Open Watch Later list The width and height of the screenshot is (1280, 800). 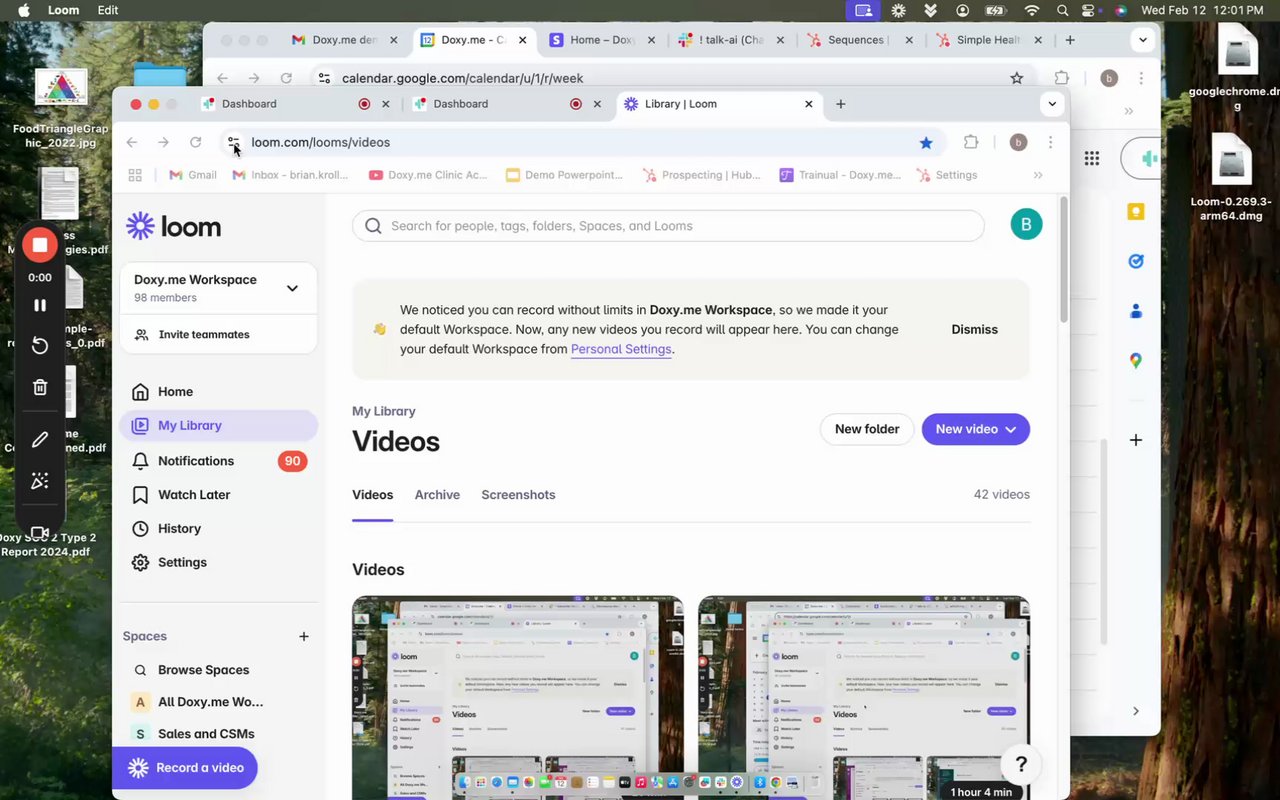[x=218, y=495]
